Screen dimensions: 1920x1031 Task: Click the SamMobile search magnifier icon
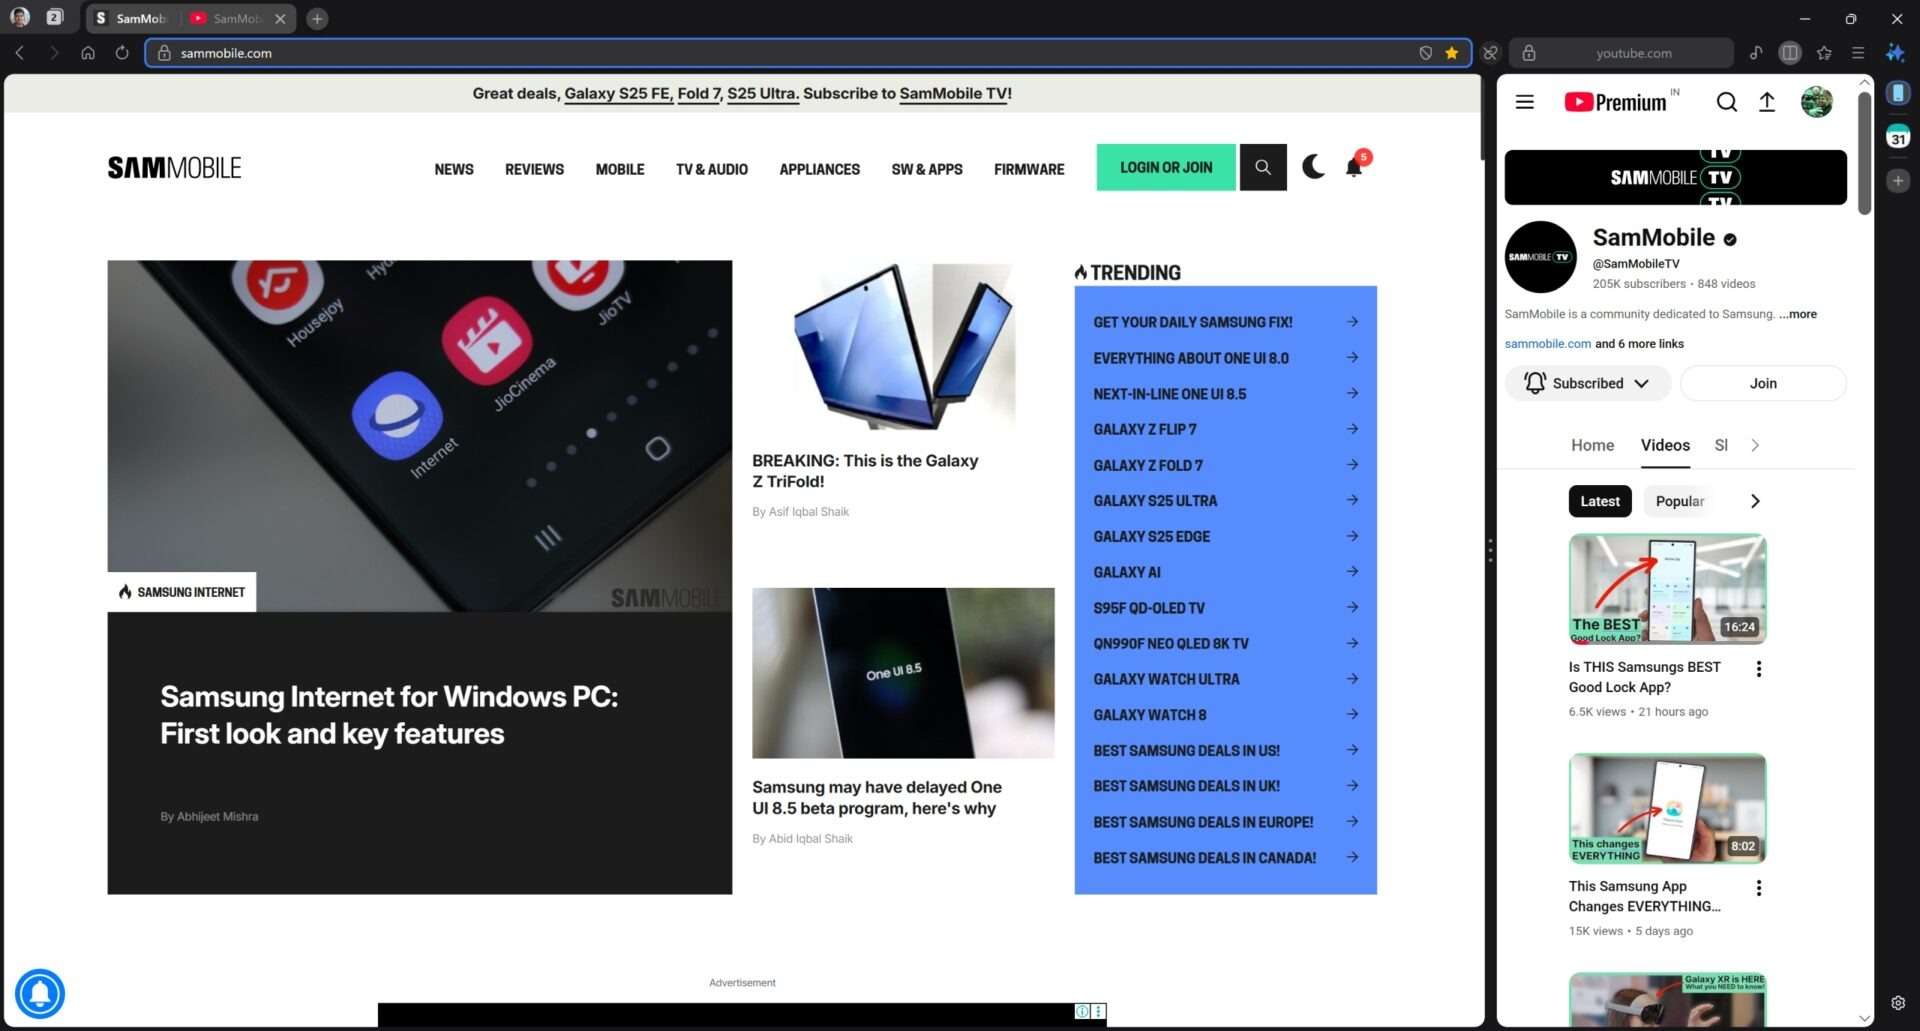[1262, 168]
